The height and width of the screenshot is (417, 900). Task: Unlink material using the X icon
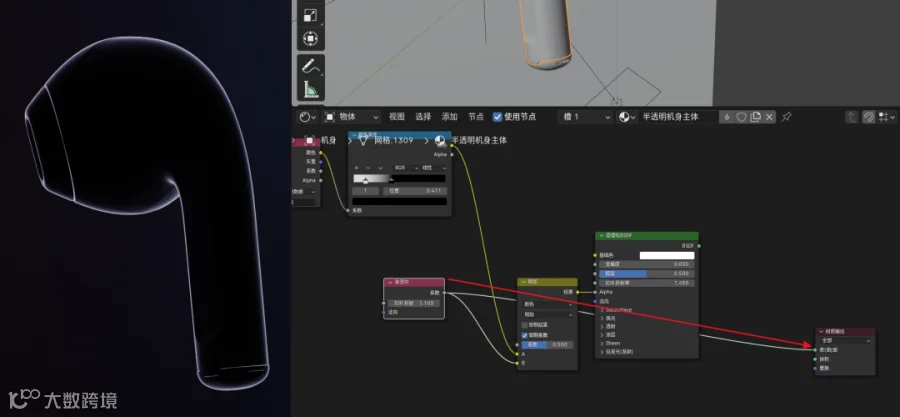(769, 117)
